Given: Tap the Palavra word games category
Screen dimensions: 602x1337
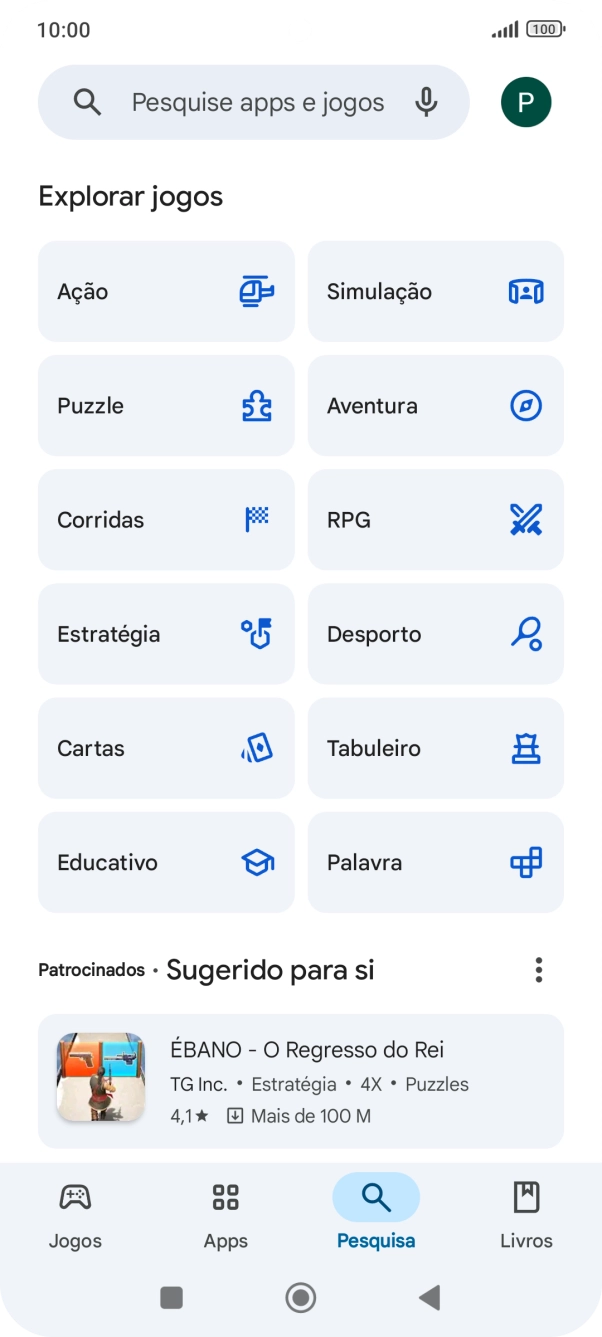Looking at the screenshot, I should (x=526, y=862).
